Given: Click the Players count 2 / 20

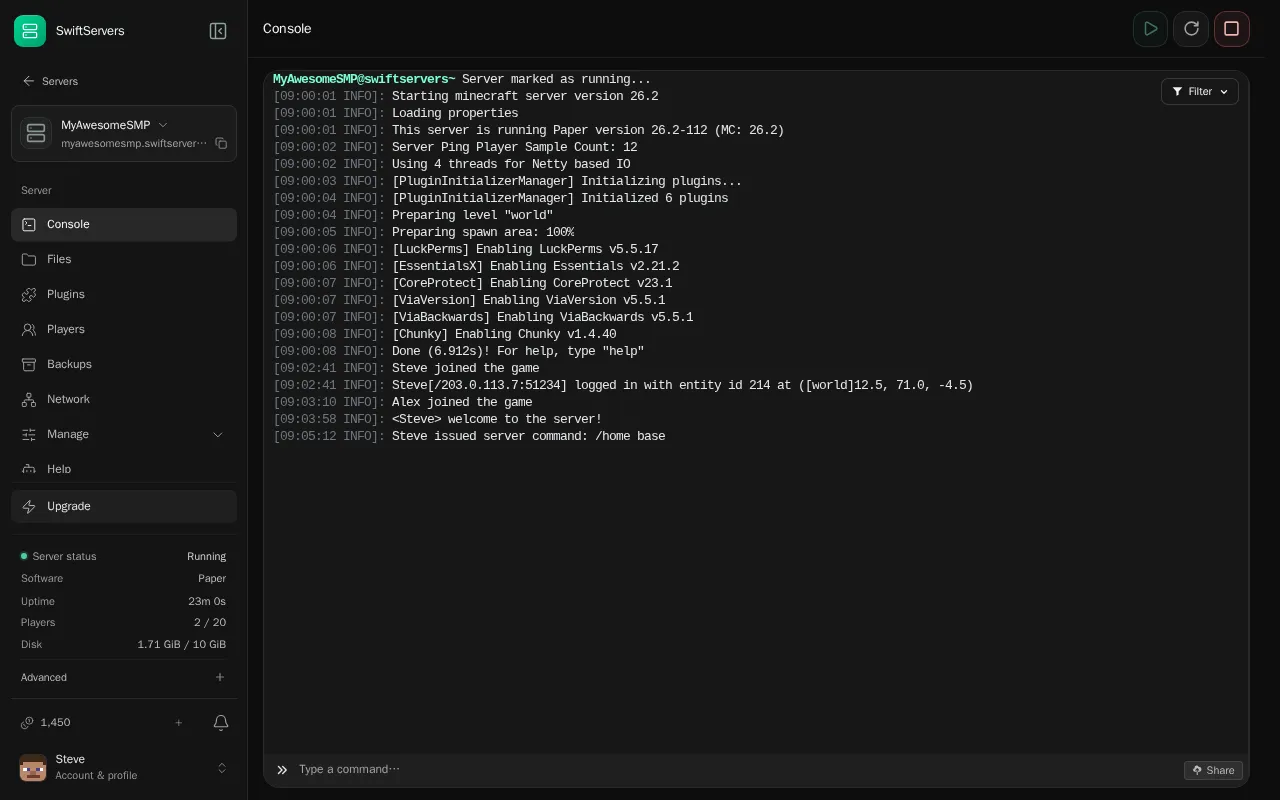Looking at the screenshot, I should click(x=210, y=622).
